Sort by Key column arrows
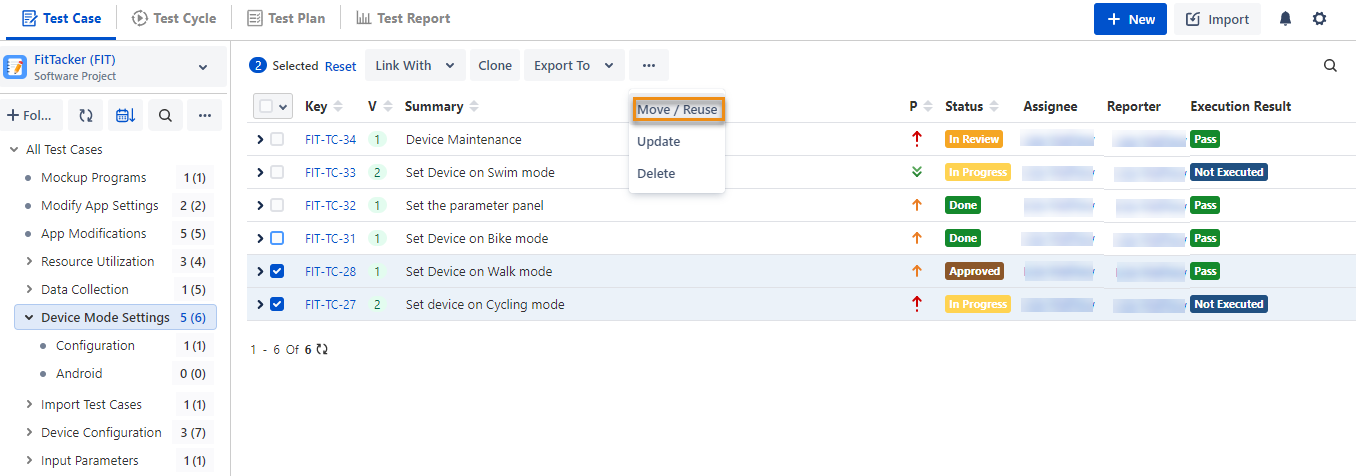This screenshot has width=1356, height=476. pyautogui.click(x=337, y=106)
